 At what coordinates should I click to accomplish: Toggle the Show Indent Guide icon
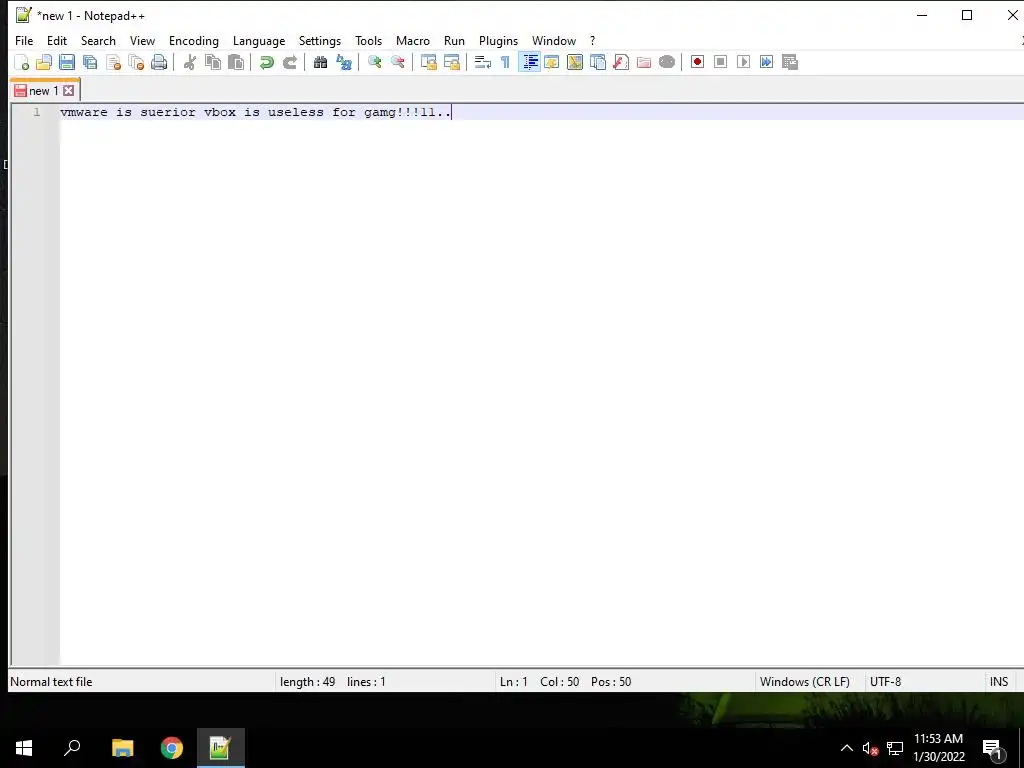[529, 62]
